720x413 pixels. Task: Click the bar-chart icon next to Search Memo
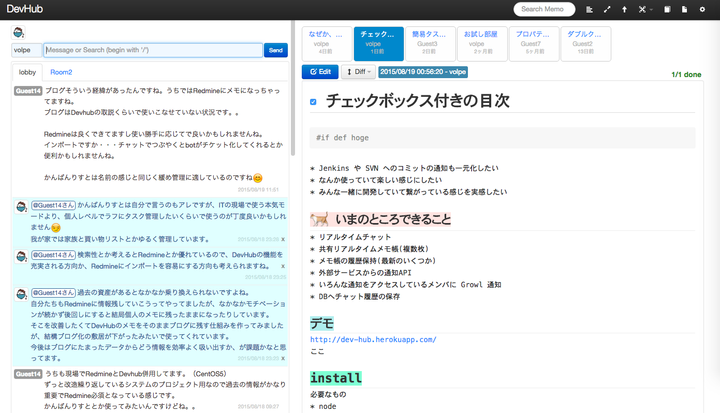pos(590,9)
